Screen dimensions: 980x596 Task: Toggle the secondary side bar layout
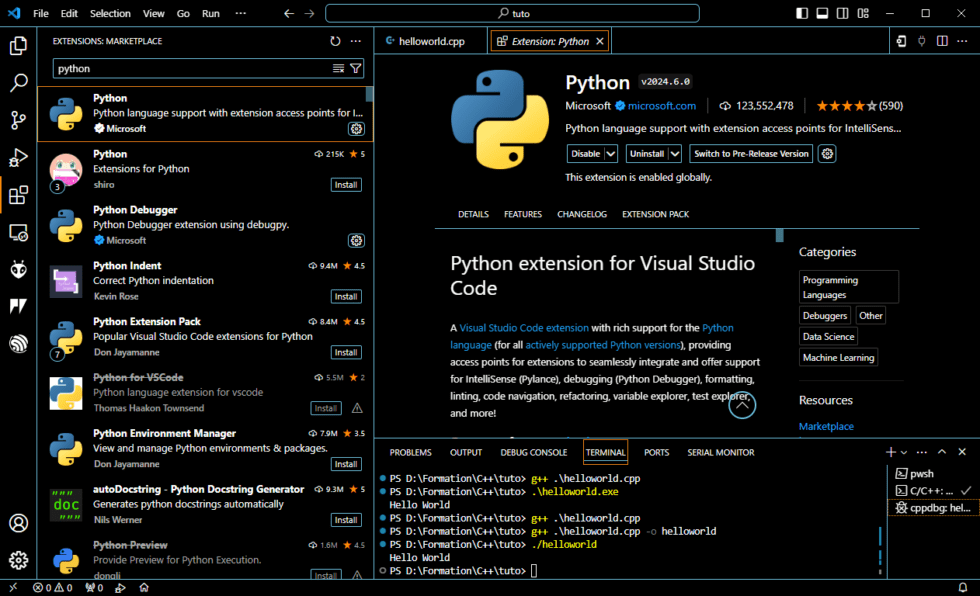[x=842, y=13]
